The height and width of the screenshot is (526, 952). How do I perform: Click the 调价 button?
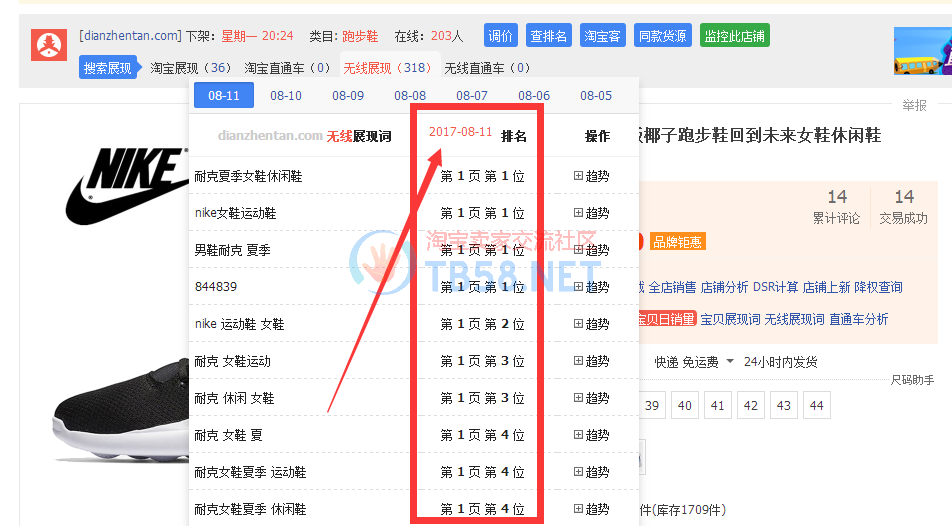(501, 36)
